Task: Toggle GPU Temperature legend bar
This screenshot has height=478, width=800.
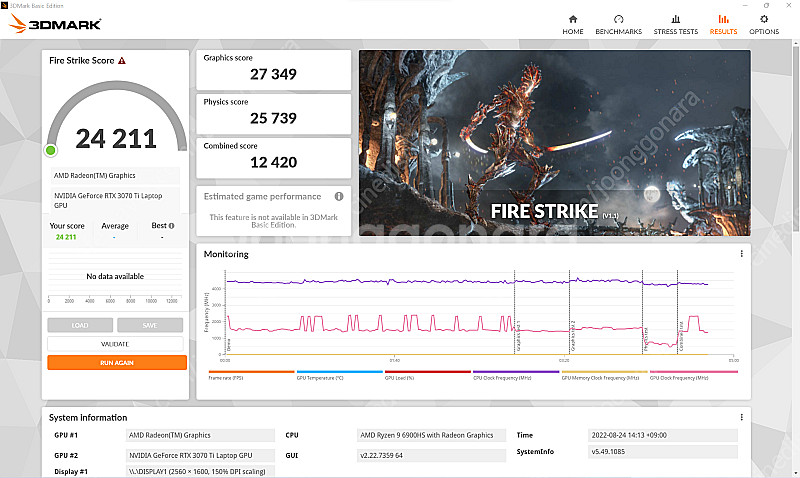Action: [339, 372]
